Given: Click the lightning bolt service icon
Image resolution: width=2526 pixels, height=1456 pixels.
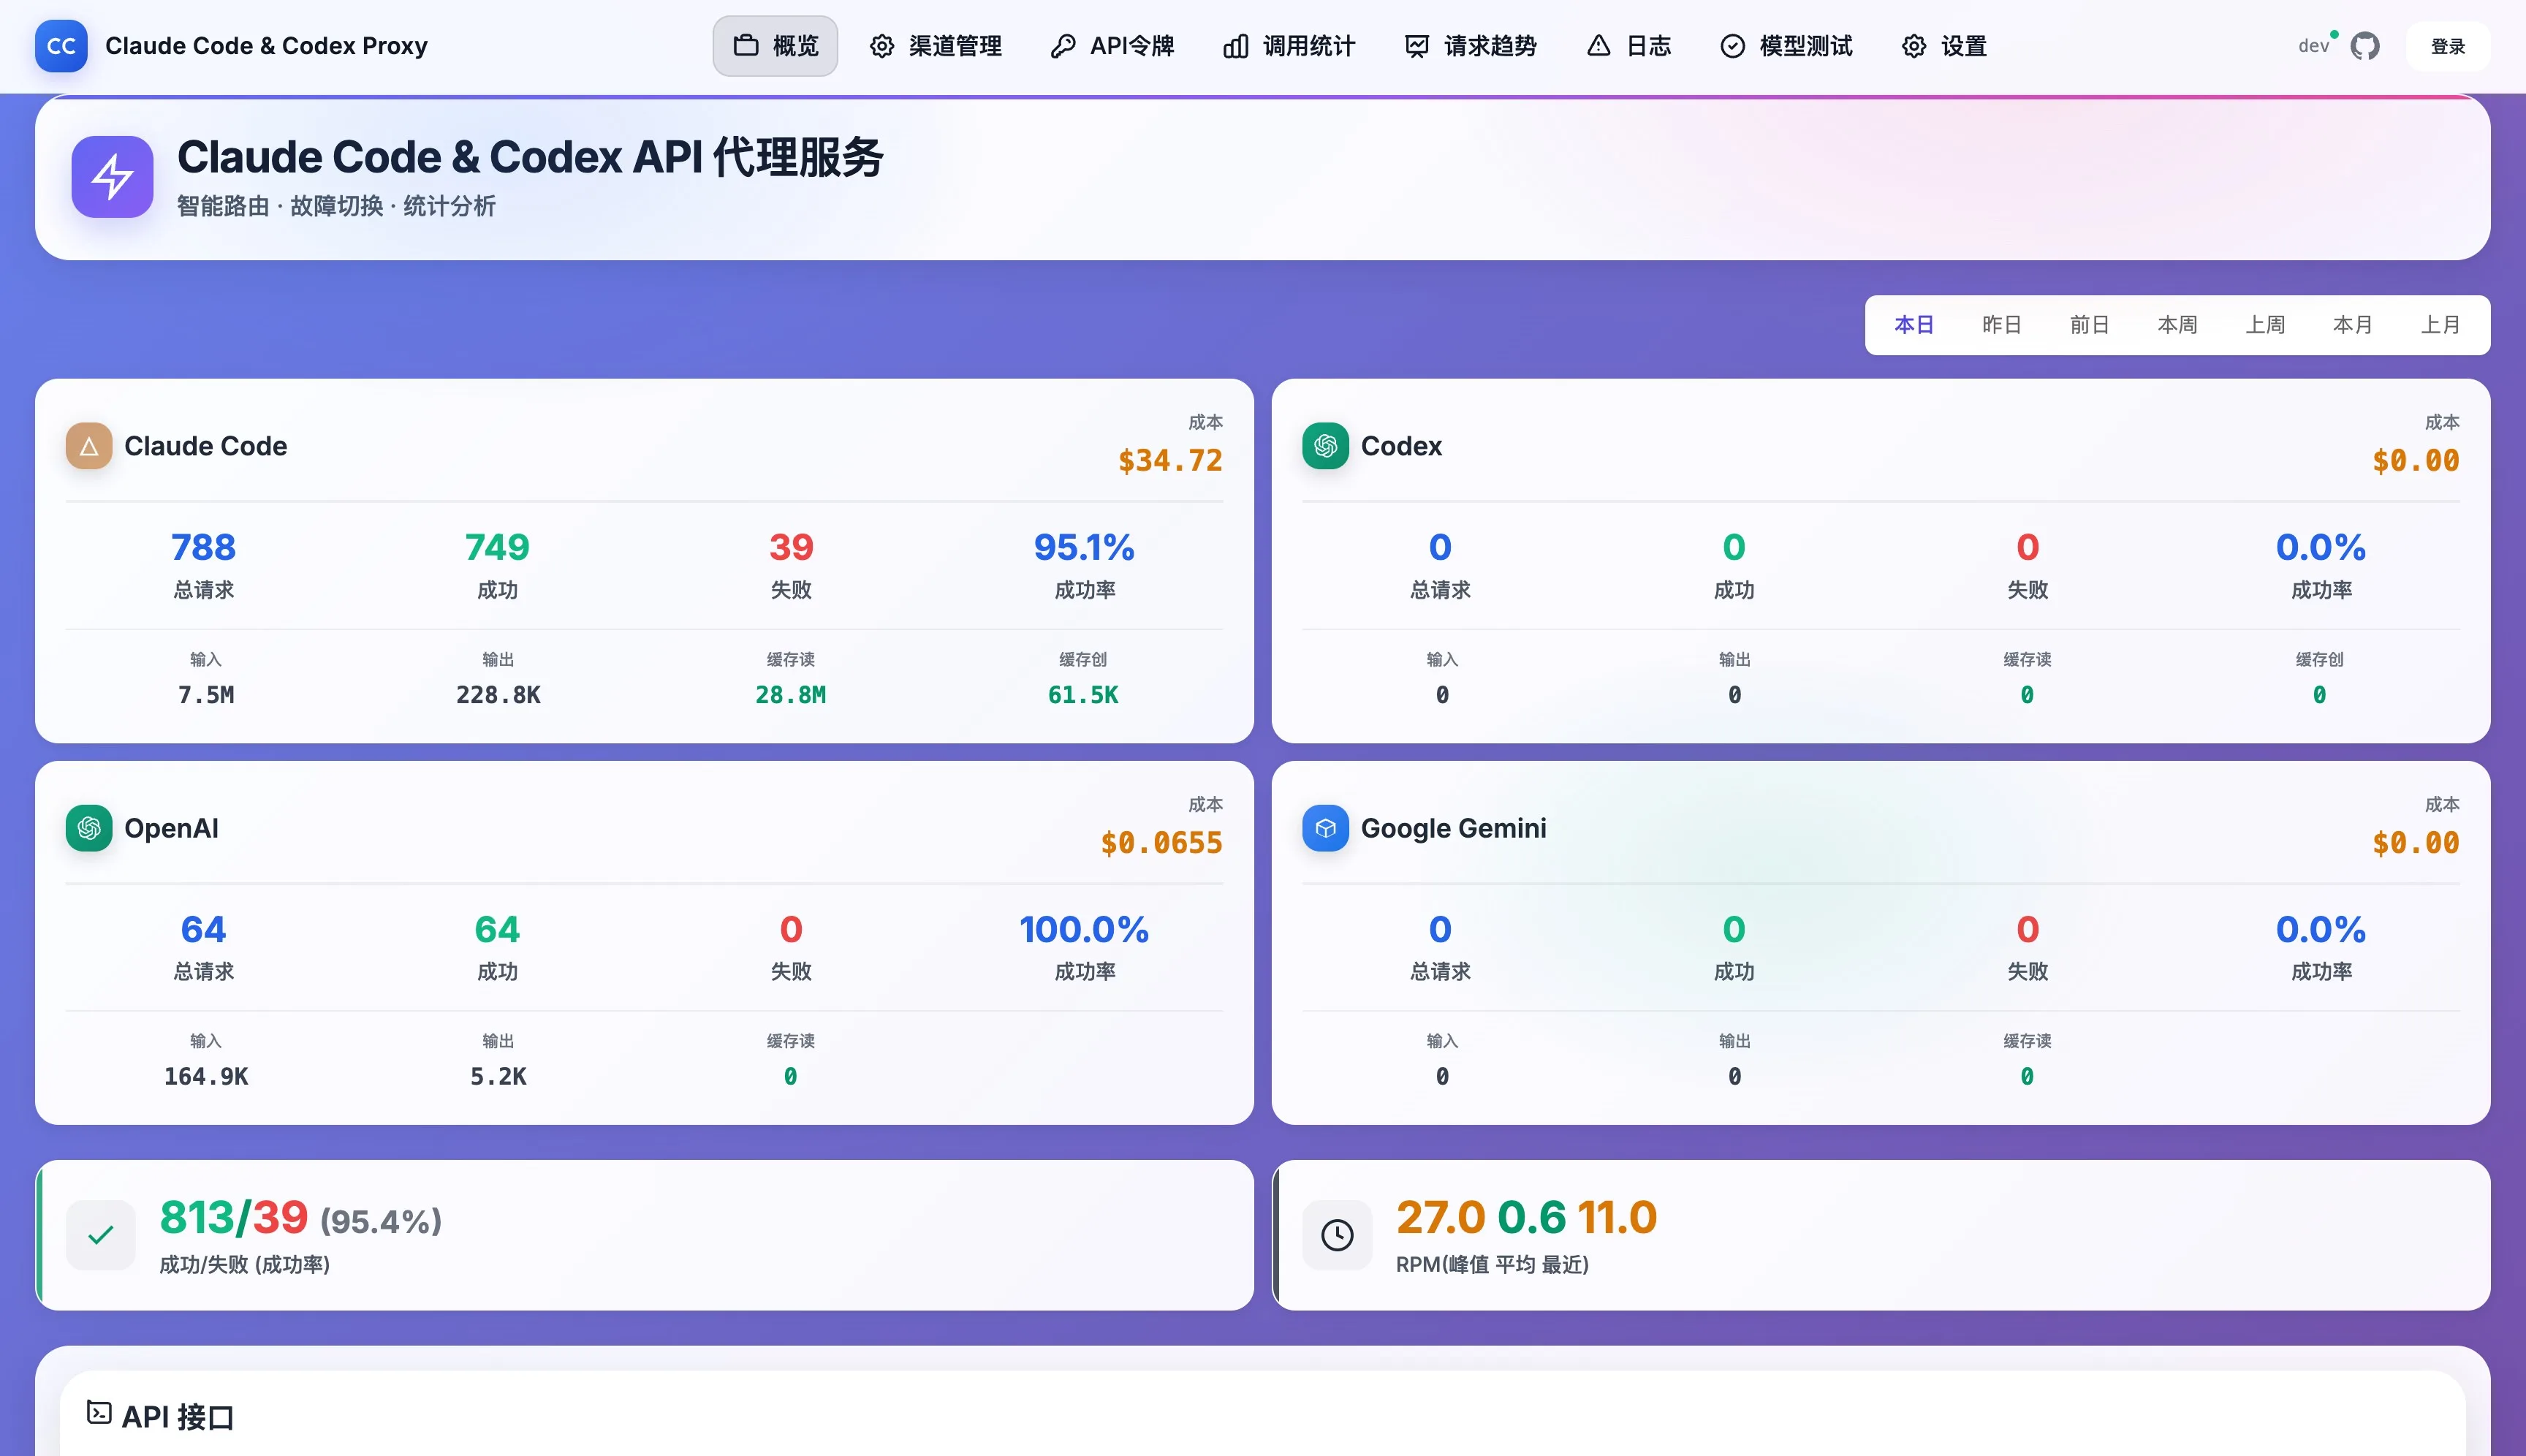Looking at the screenshot, I should pos(112,177).
